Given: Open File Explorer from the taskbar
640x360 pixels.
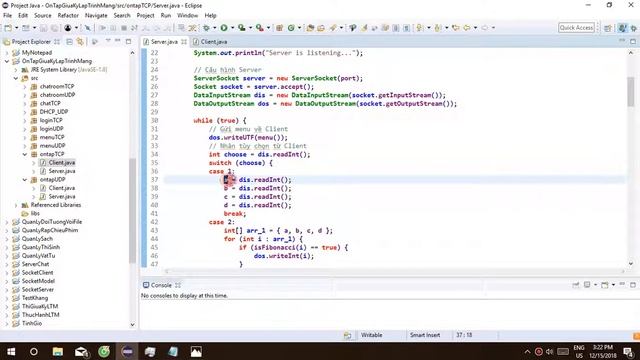Looking at the screenshot, I should (x=58, y=351).
